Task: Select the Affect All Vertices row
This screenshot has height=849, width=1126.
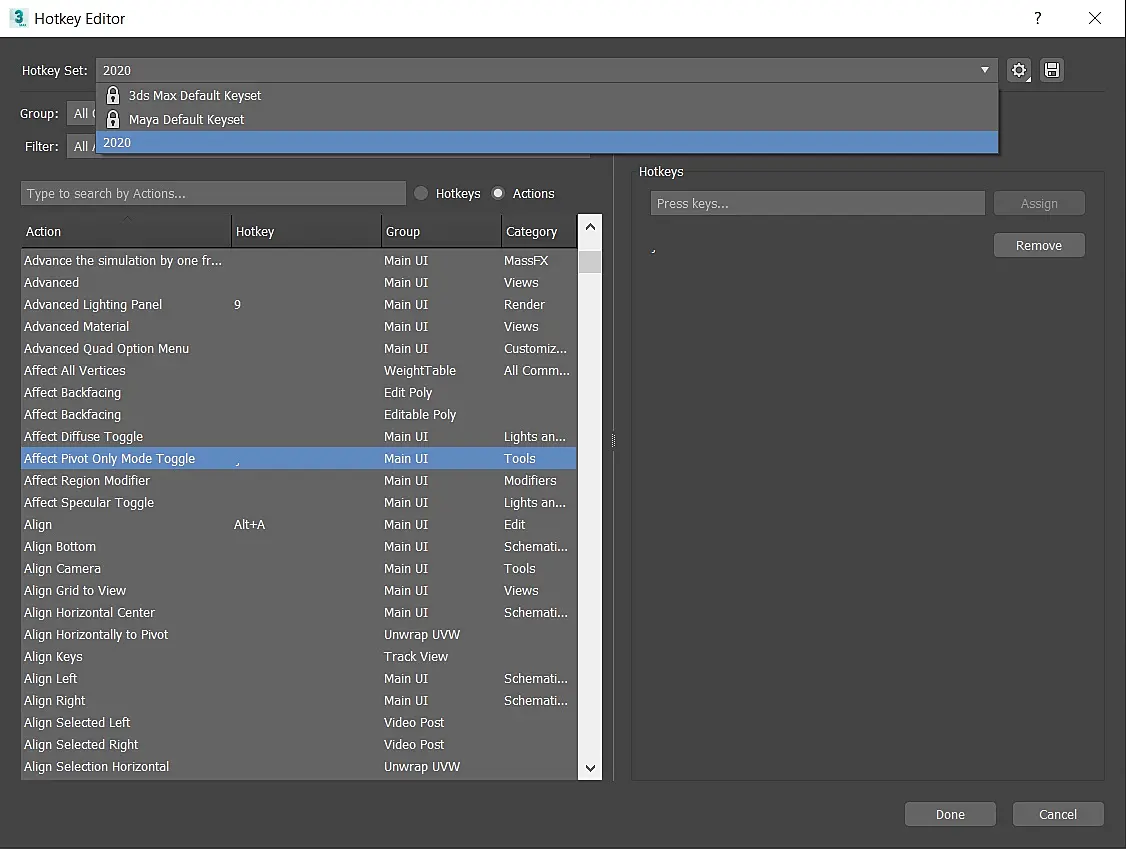Action: pos(299,371)
